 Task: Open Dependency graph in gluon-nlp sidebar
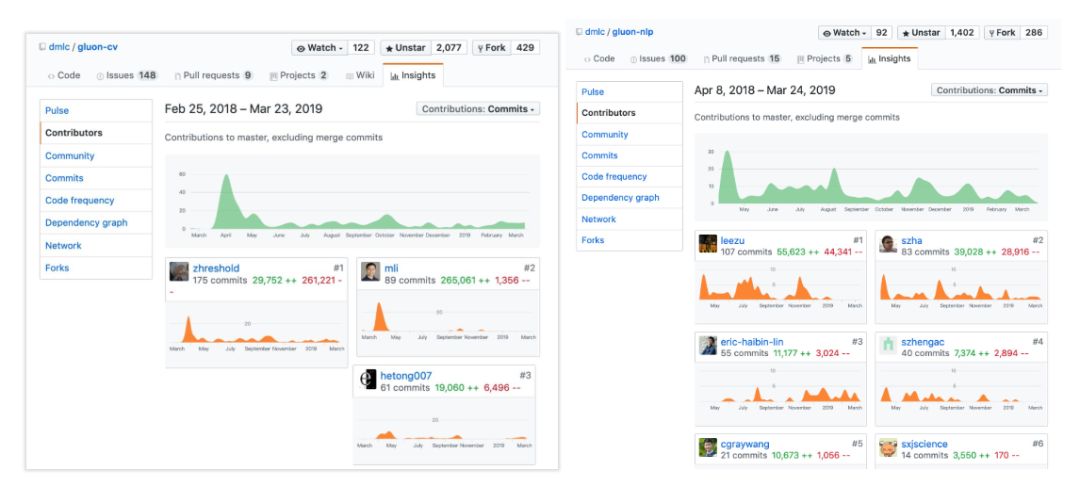(629, 197)
